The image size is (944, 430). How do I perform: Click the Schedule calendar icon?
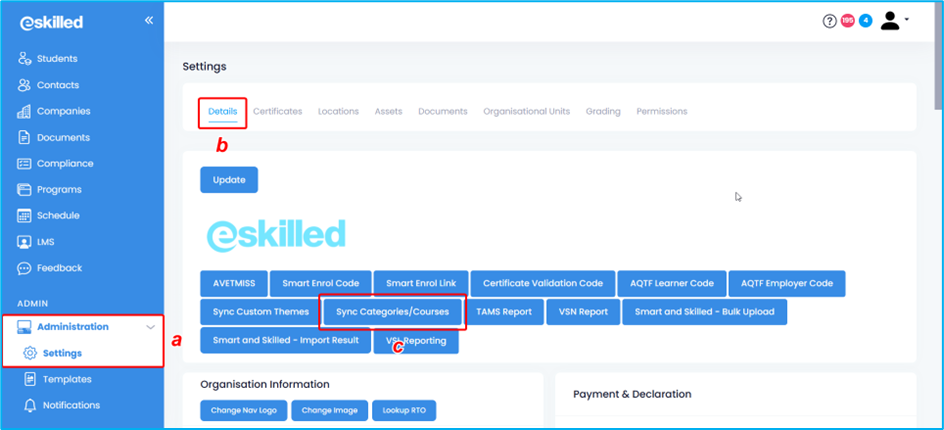24,215
